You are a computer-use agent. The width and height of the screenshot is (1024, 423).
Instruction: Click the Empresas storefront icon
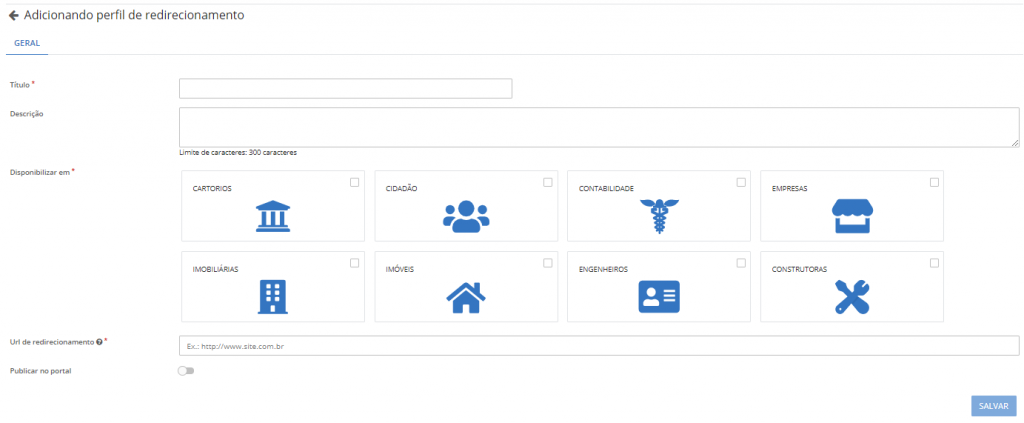tap(852, 216)
